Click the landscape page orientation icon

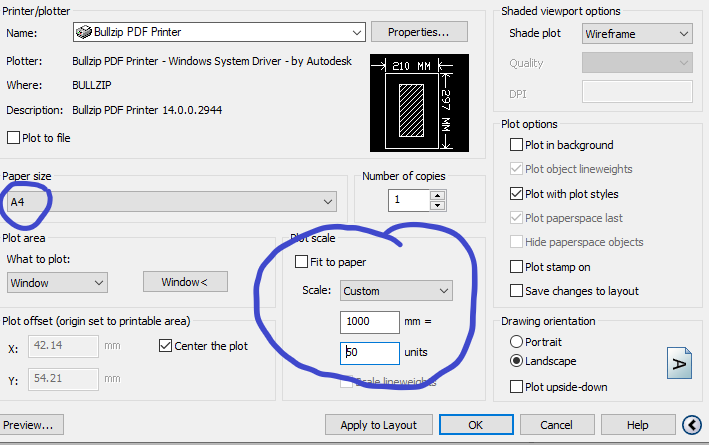[679, 363]
